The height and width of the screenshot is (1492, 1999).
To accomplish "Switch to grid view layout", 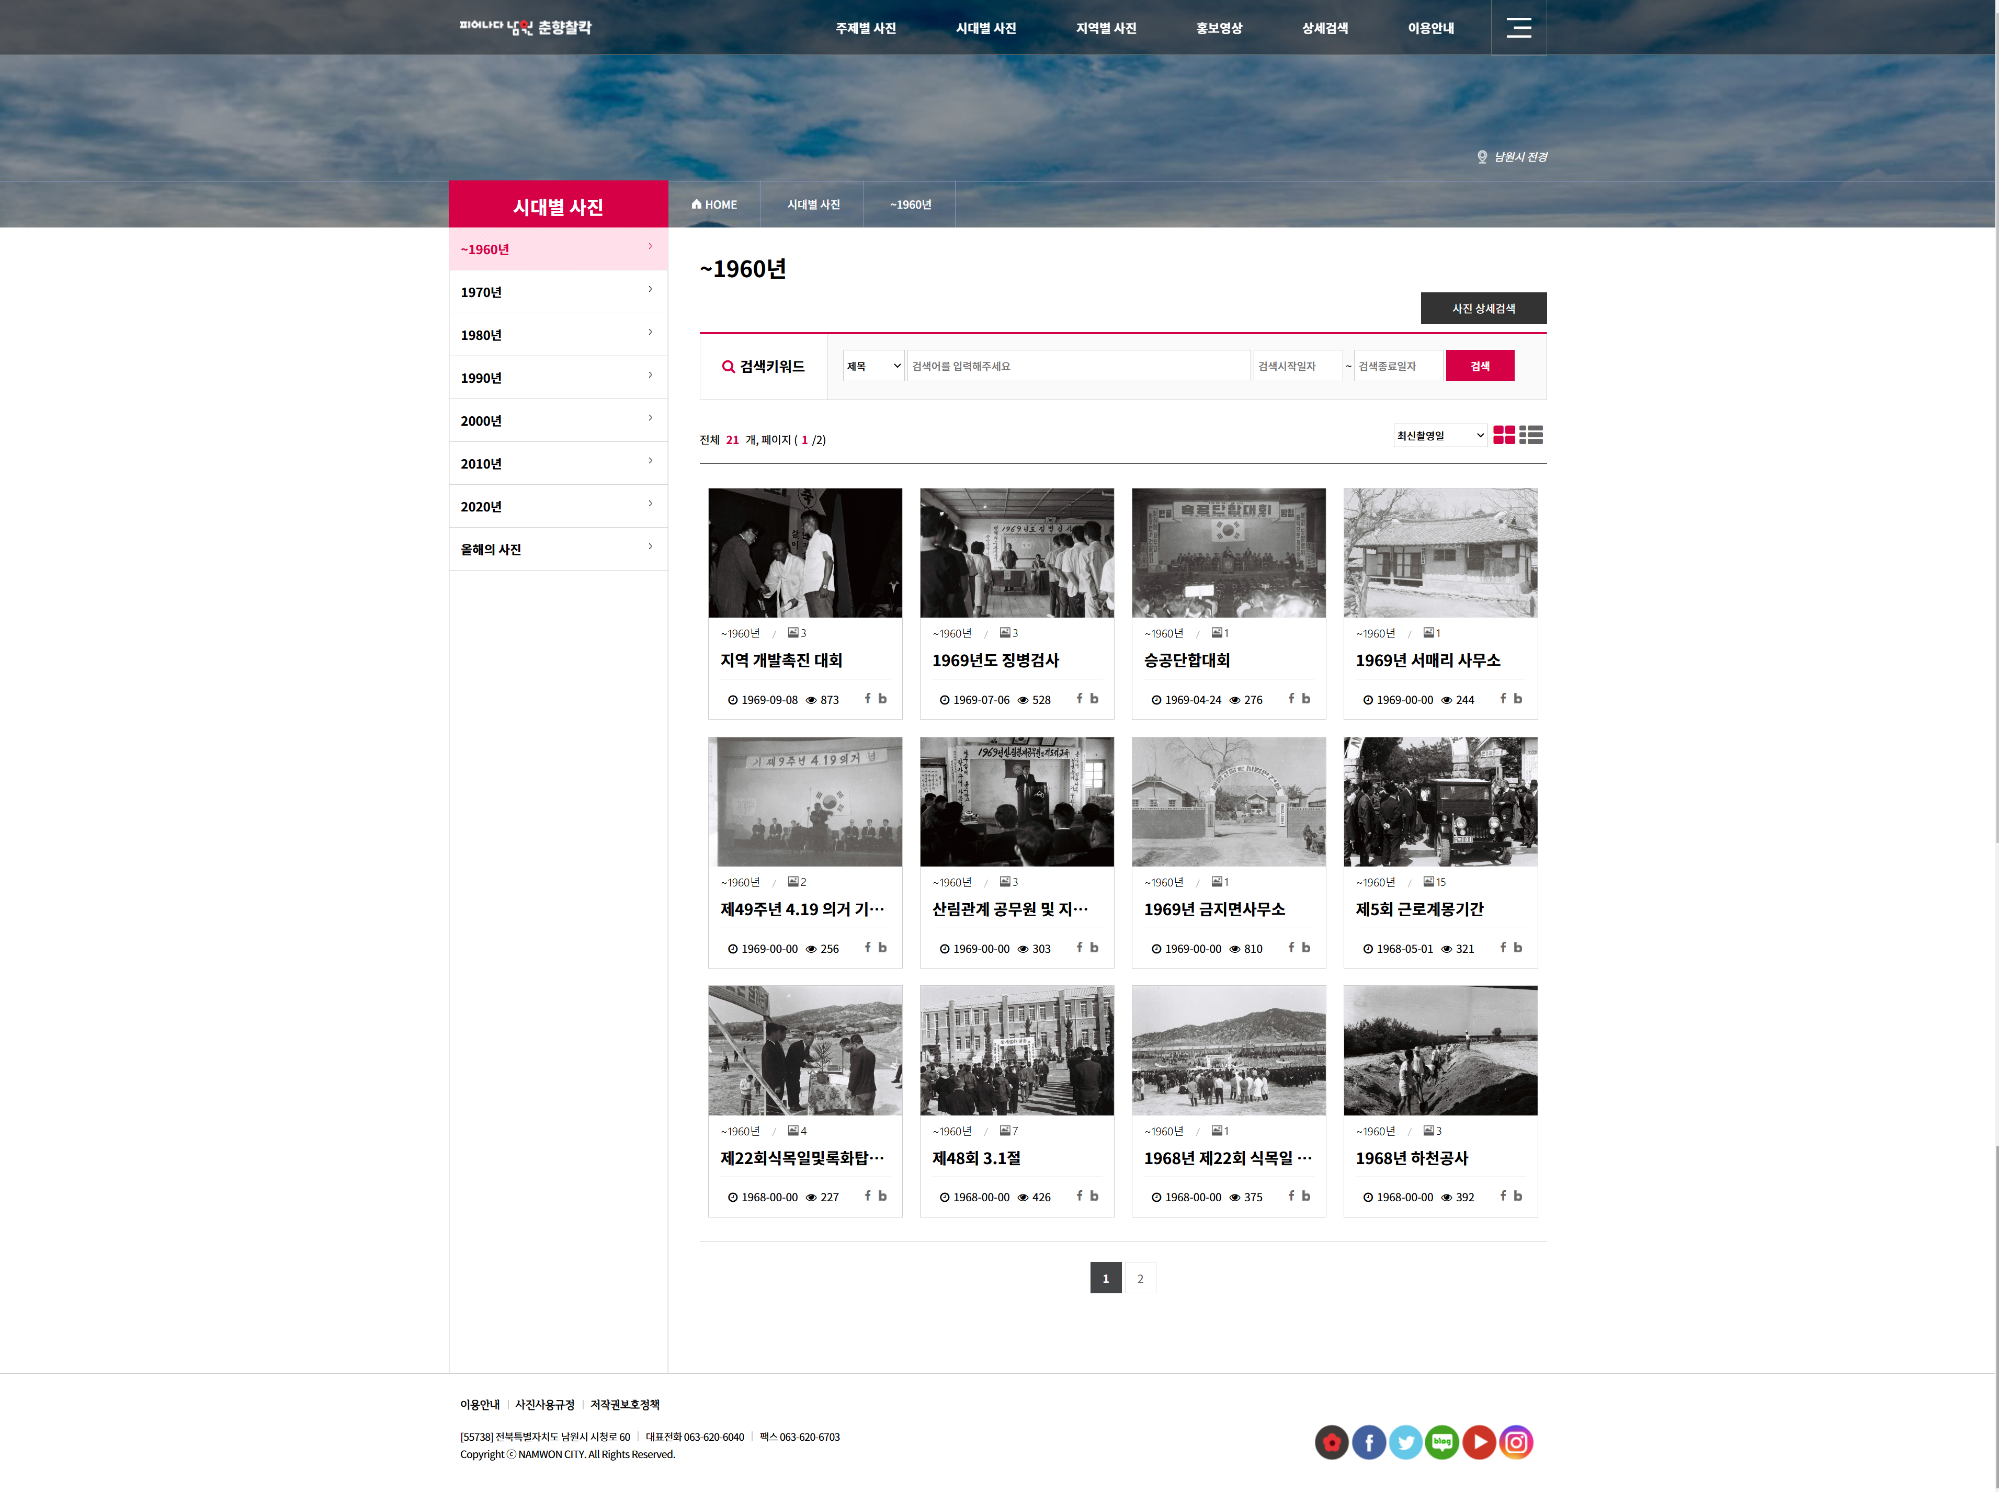I will point(1503,435).
